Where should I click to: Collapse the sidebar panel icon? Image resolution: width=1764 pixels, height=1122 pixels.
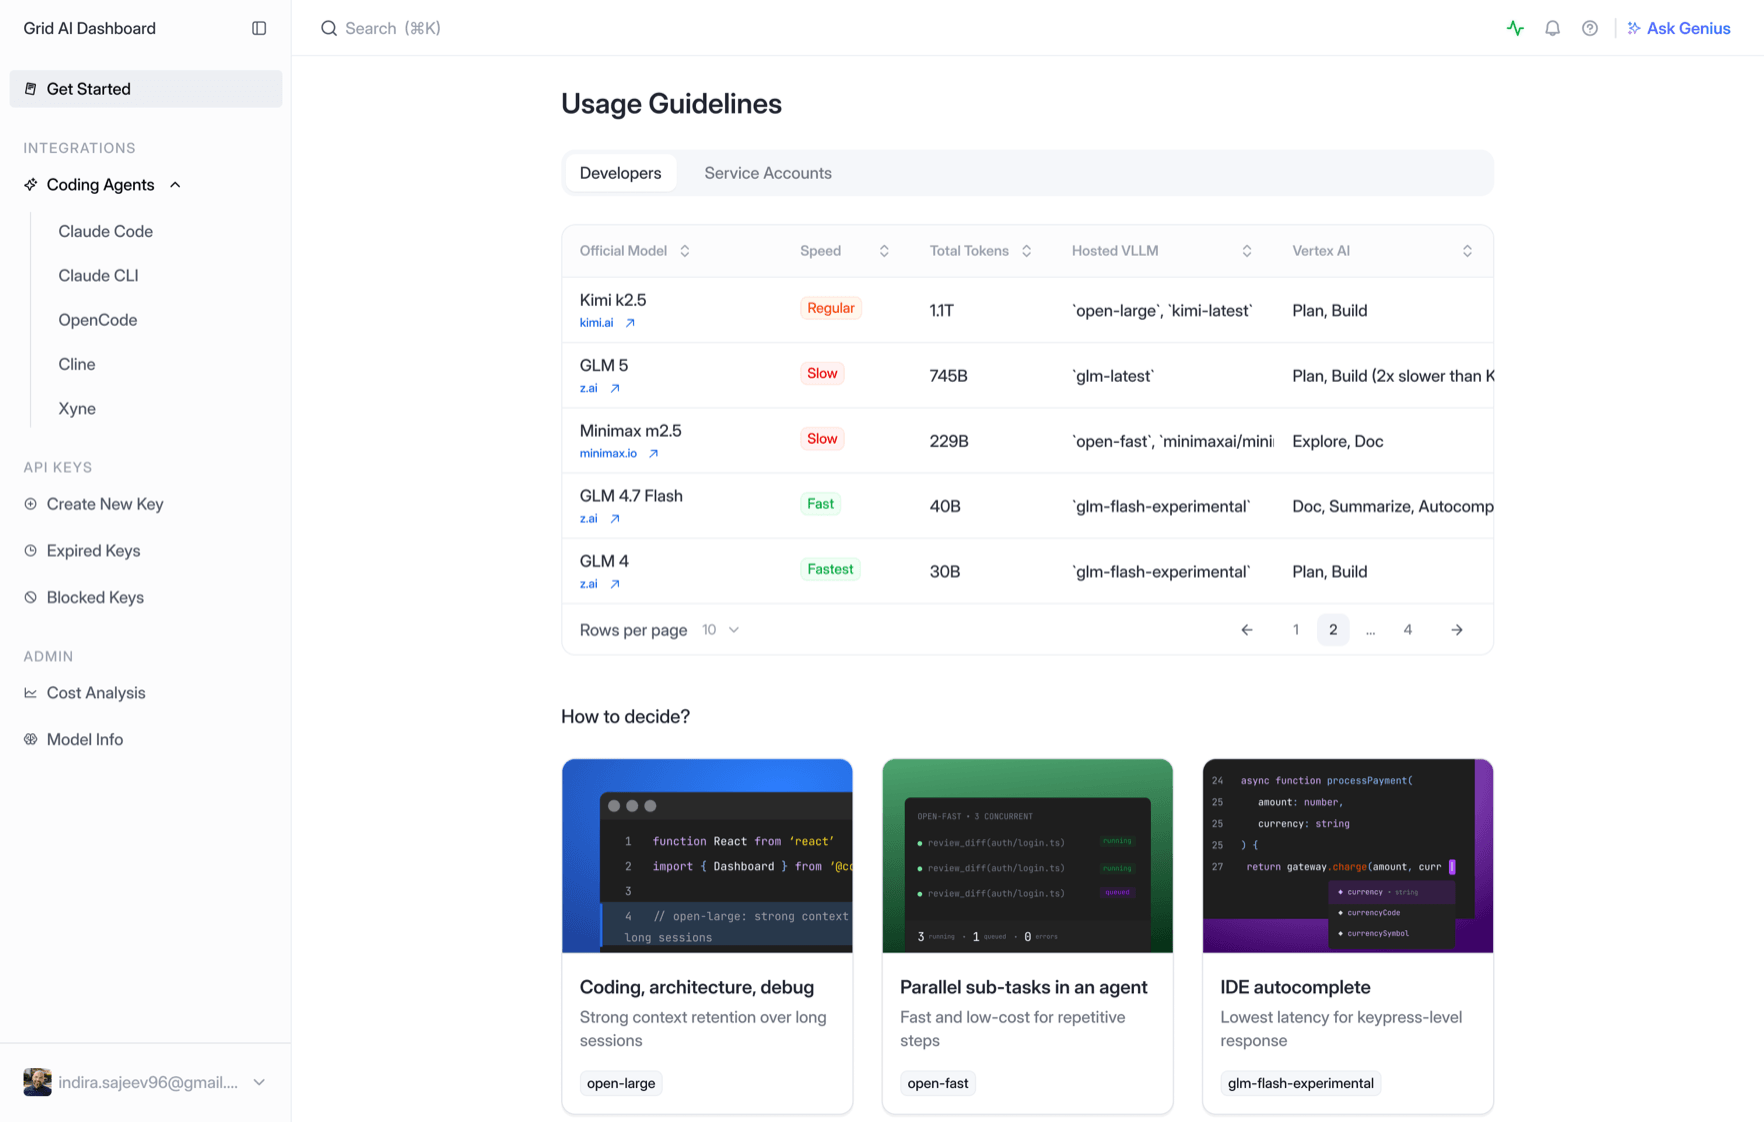coord(259,28)
